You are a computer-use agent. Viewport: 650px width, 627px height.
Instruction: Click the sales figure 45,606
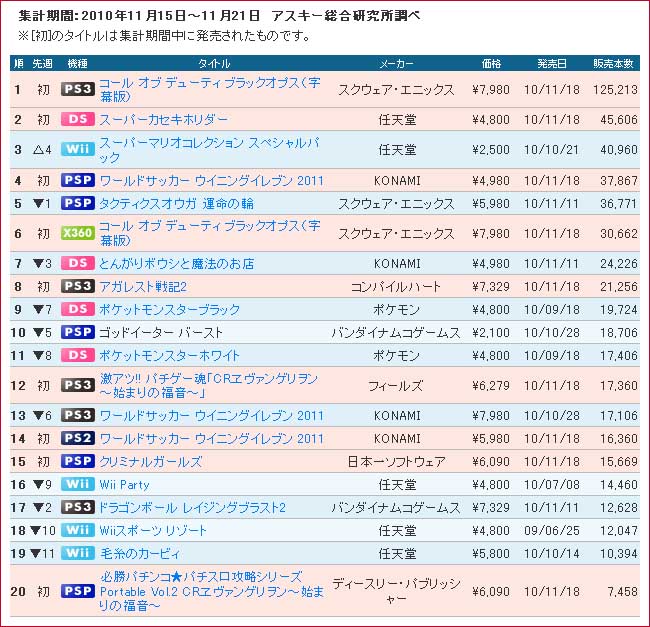pyautogui.click(x=619, y=120)
